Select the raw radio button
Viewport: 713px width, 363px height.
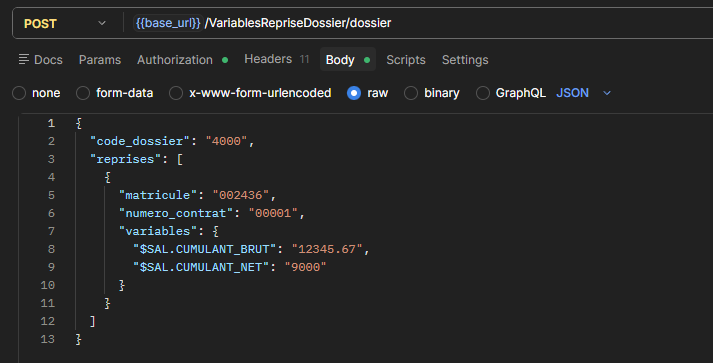354,93
